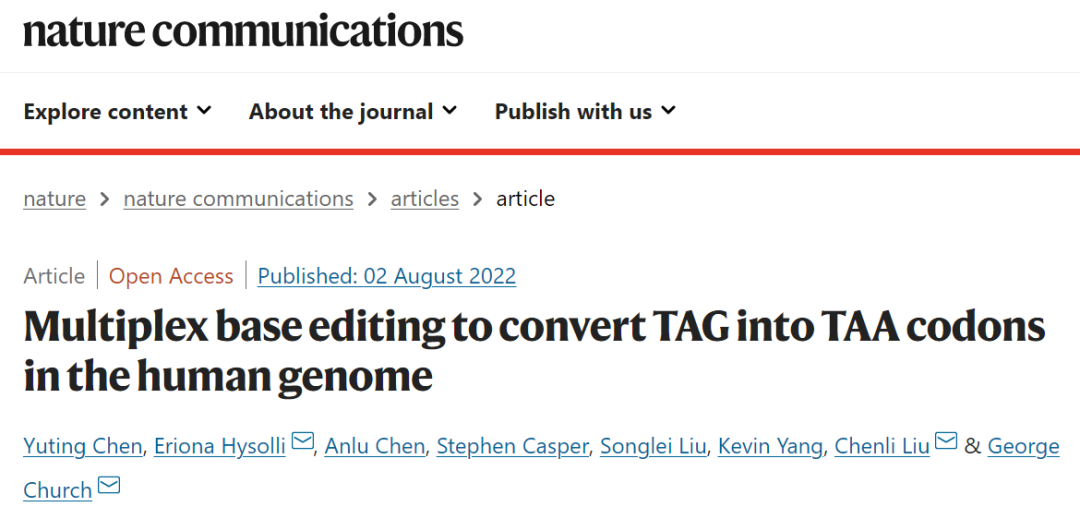This screenshot has width=1080, height=519.
Task: Click envelope icon after George Church
Action: tap(108, 488)
